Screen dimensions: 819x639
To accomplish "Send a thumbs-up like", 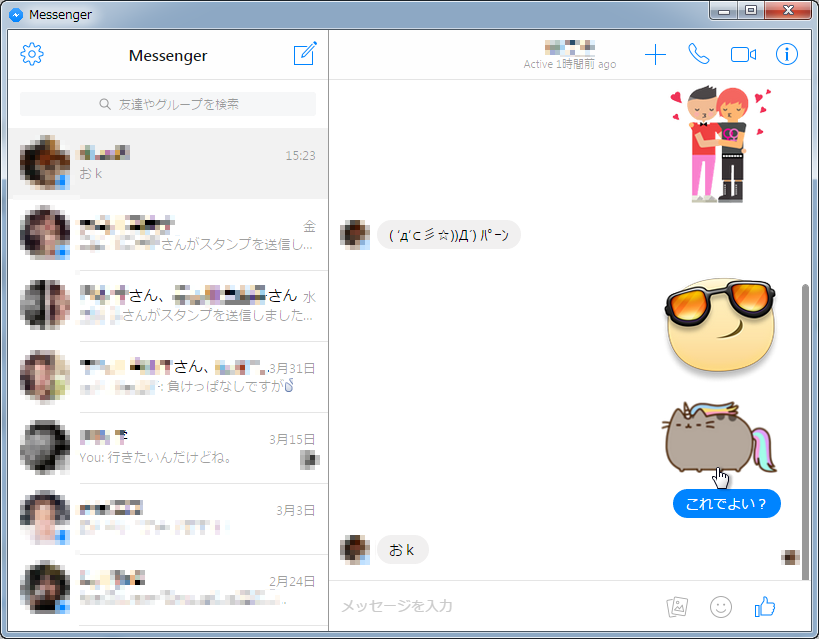I will click(764, 607).
